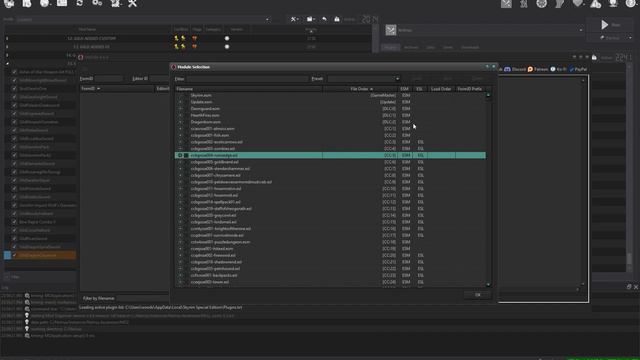This screenshot has width=640, height=360.
Task: Switch to the Plugins tab
Action: point(390,47)
